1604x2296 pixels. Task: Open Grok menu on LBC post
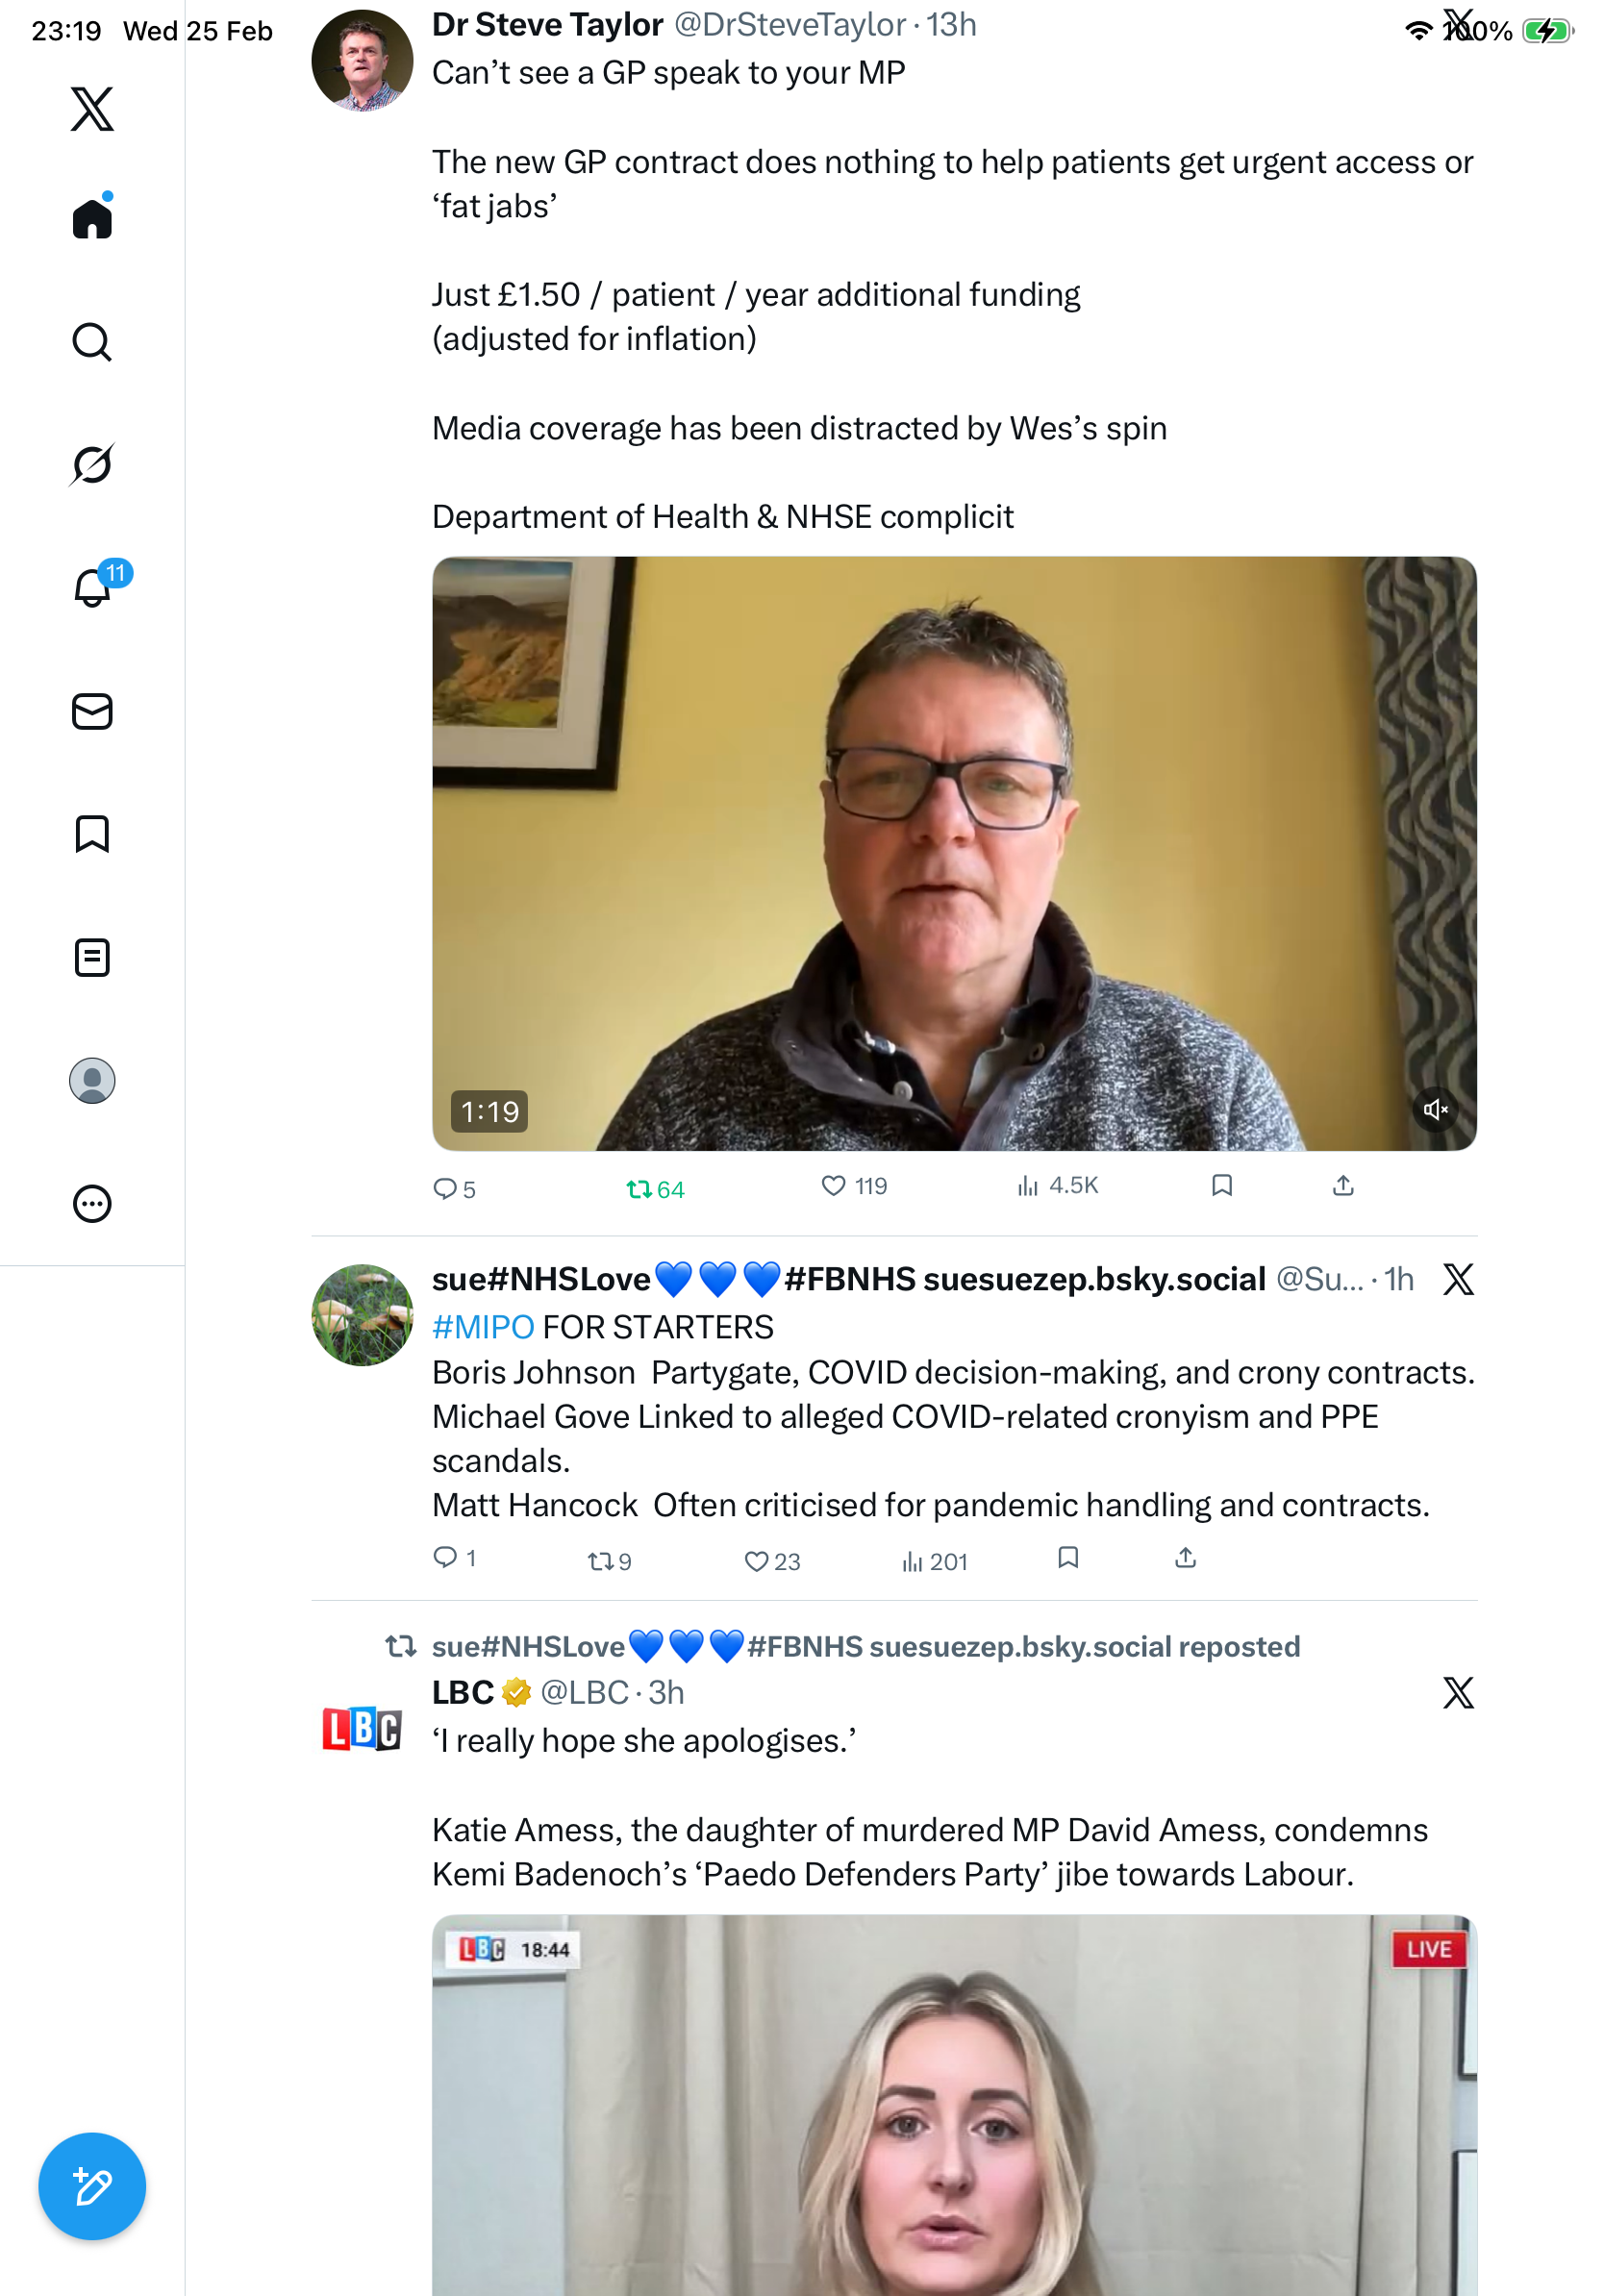(1458, 1692)
